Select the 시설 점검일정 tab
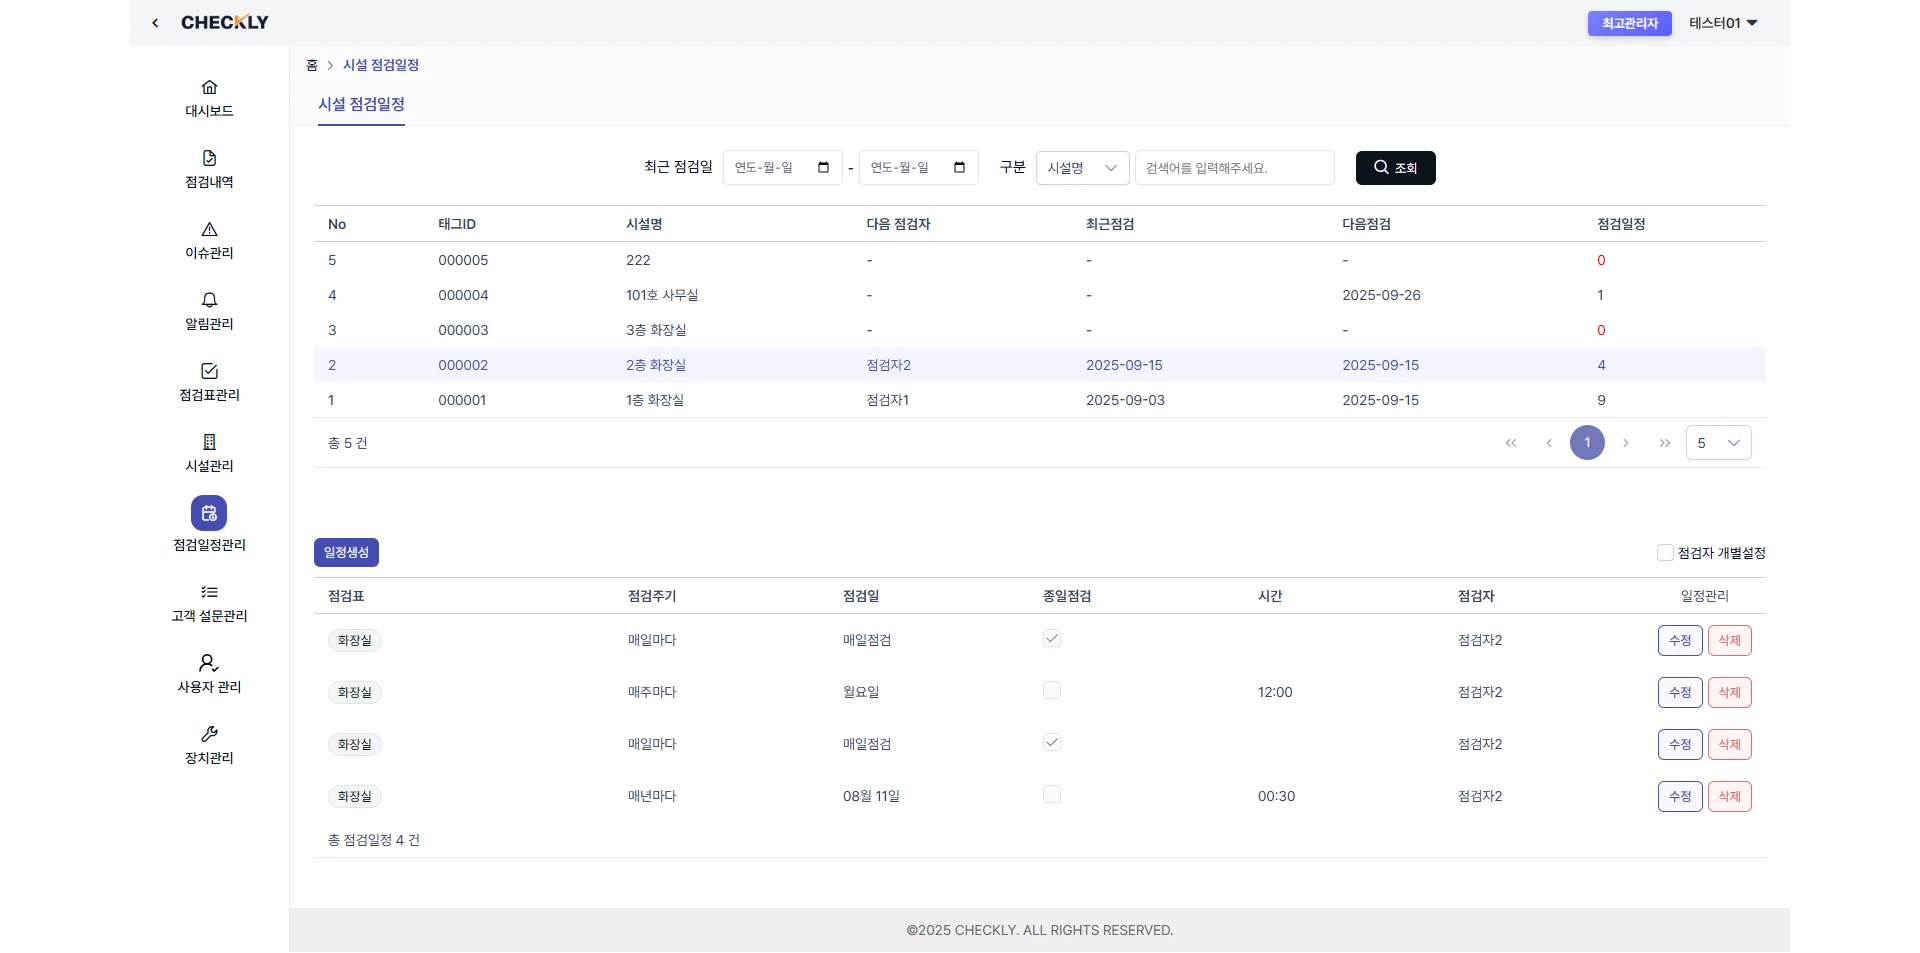Image resolution: width=1920 pixels, height=953 pixels. (361, 104)
